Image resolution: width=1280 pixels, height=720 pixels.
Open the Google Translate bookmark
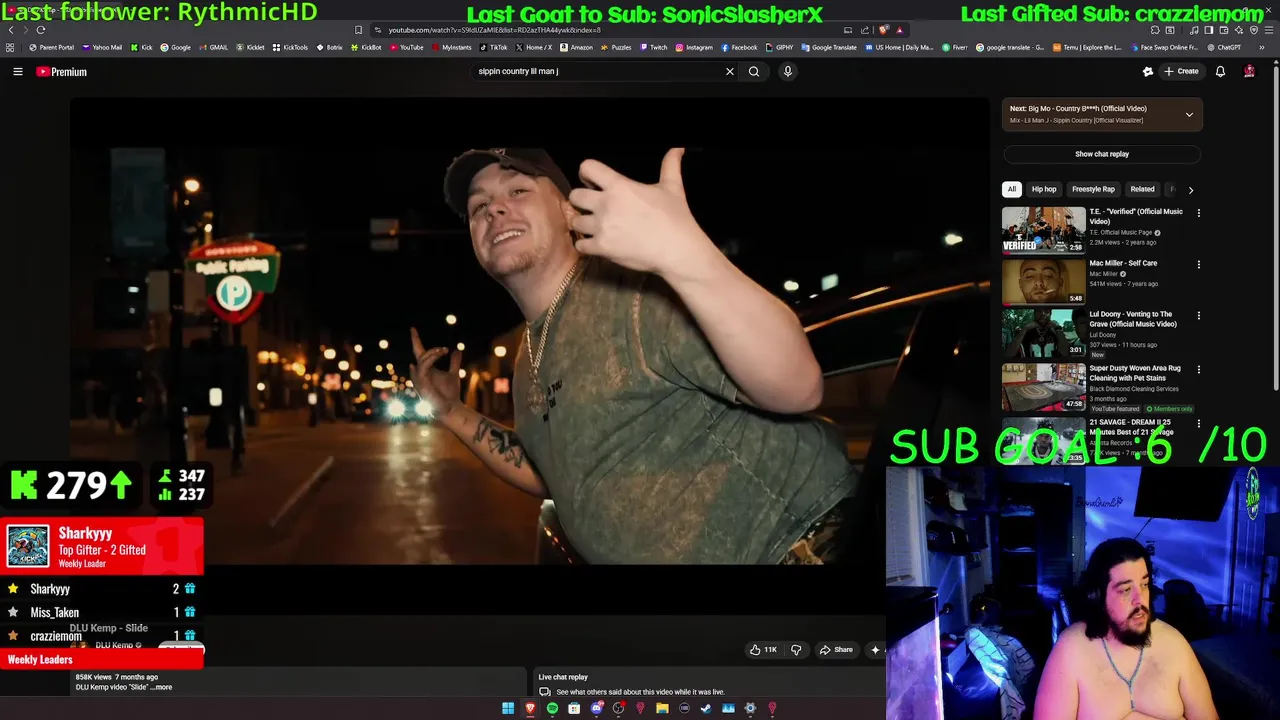pyautogui.click(x=829, y=47)
